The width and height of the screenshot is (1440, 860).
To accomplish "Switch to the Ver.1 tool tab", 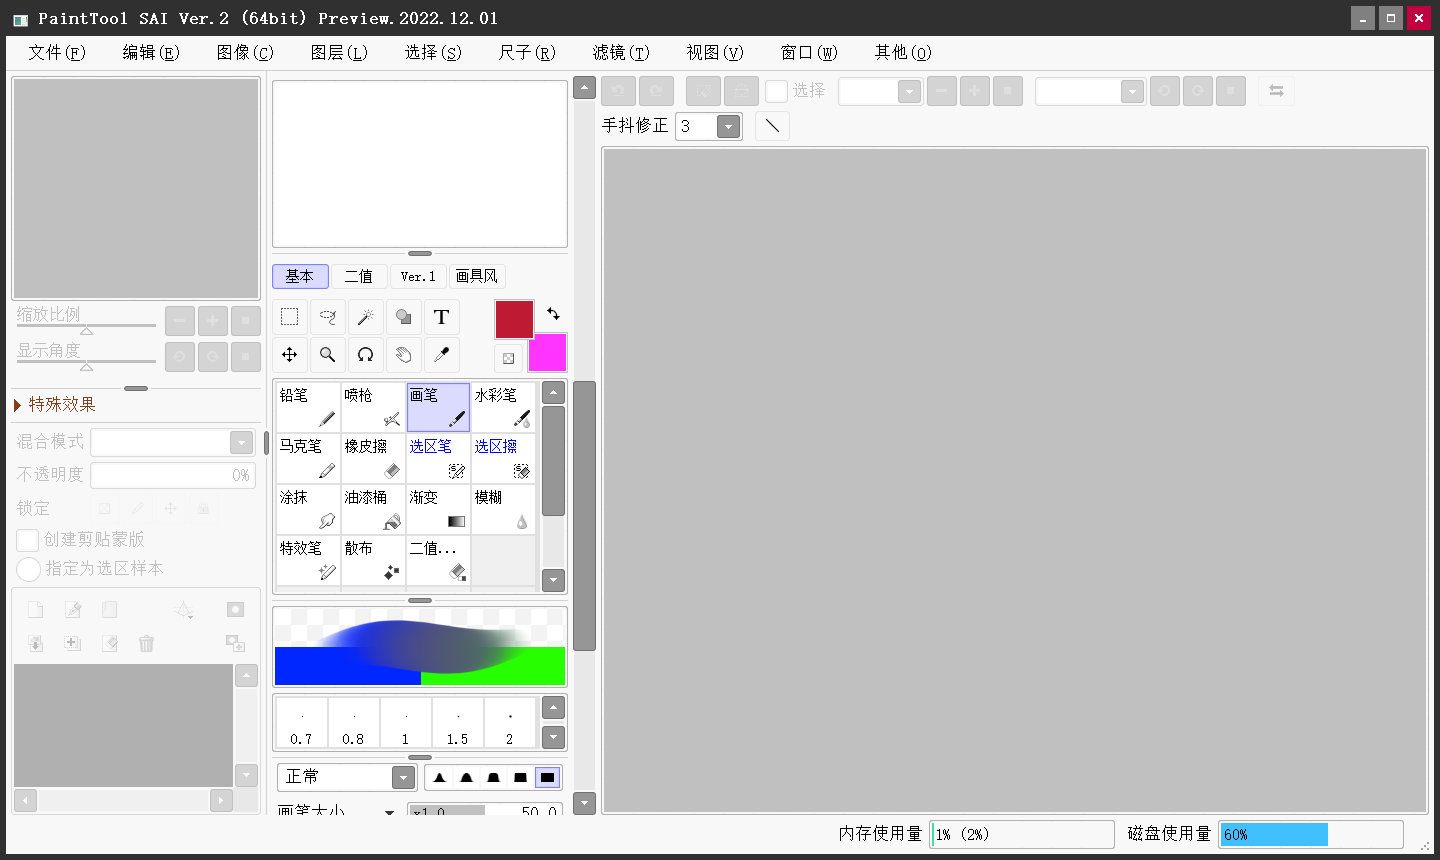I will tap(418, 276).
